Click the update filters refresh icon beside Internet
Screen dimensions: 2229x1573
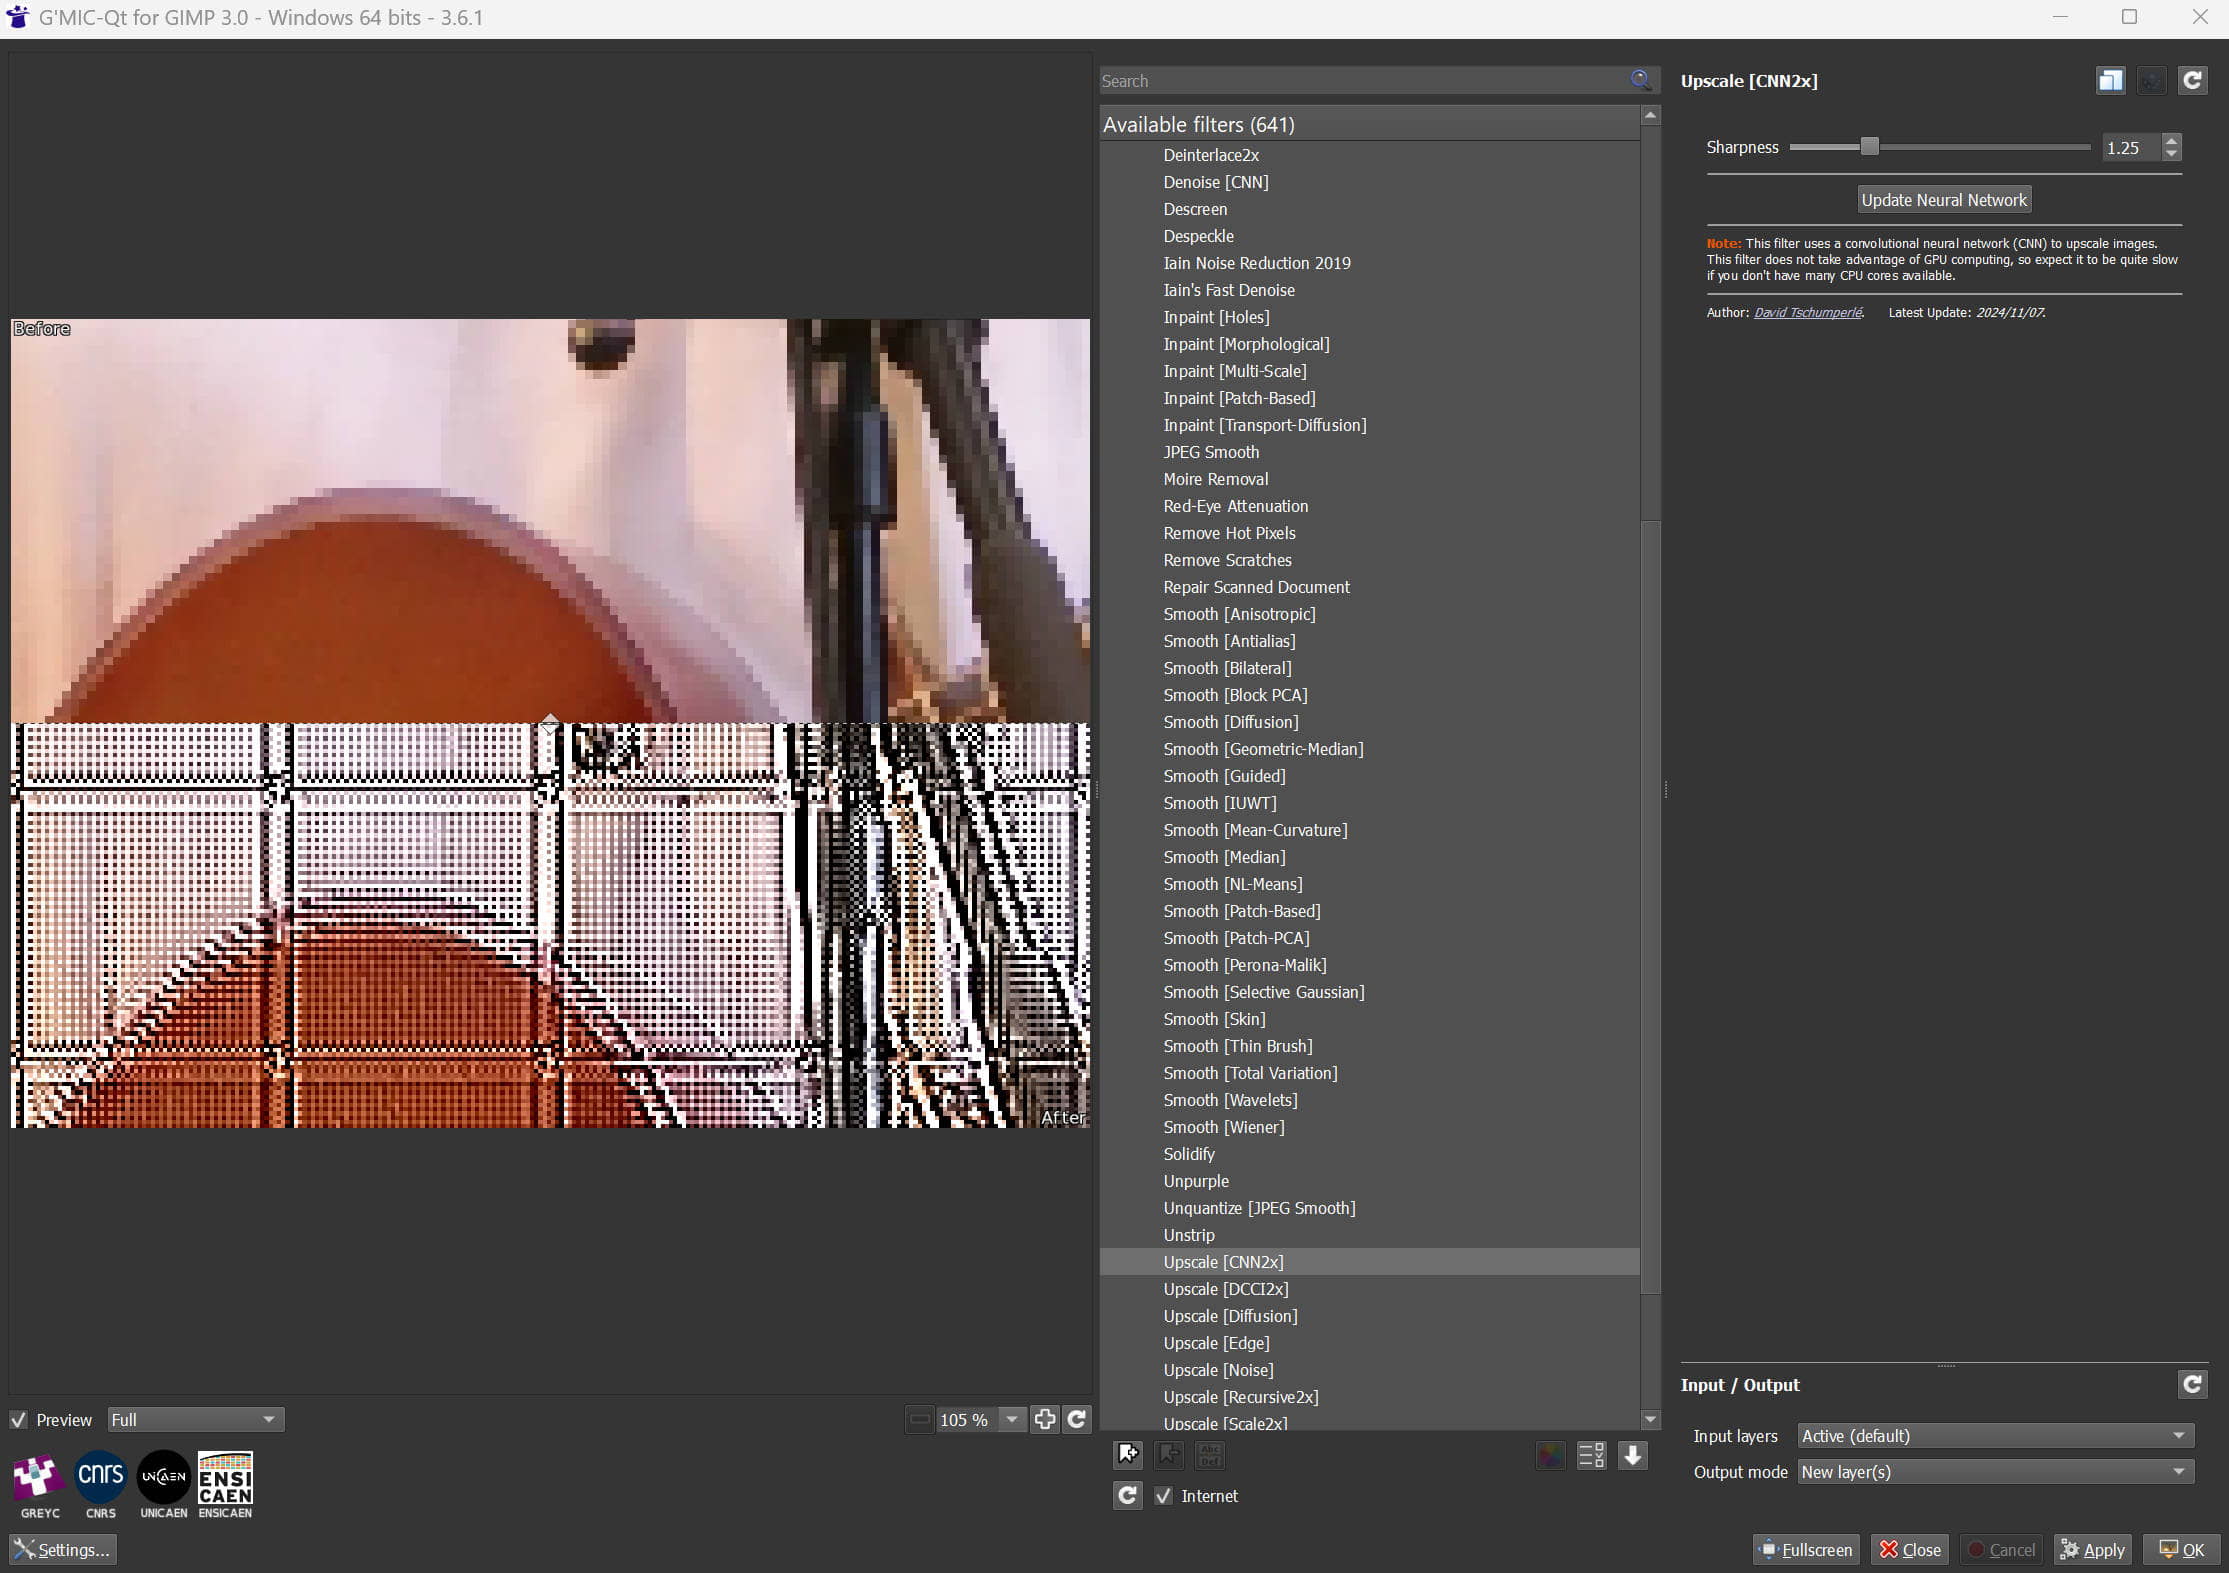(1127, 1495)
